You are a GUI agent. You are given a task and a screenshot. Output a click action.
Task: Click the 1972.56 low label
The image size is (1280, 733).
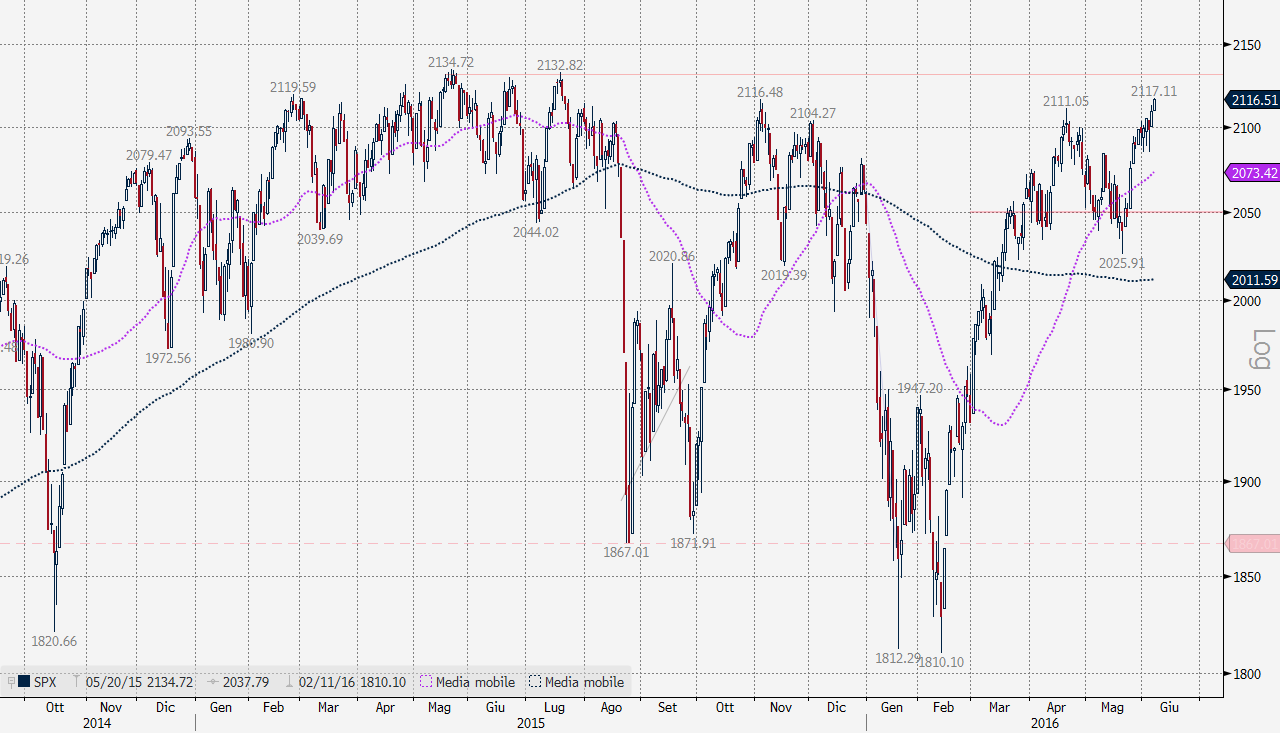tap(168, 358)
